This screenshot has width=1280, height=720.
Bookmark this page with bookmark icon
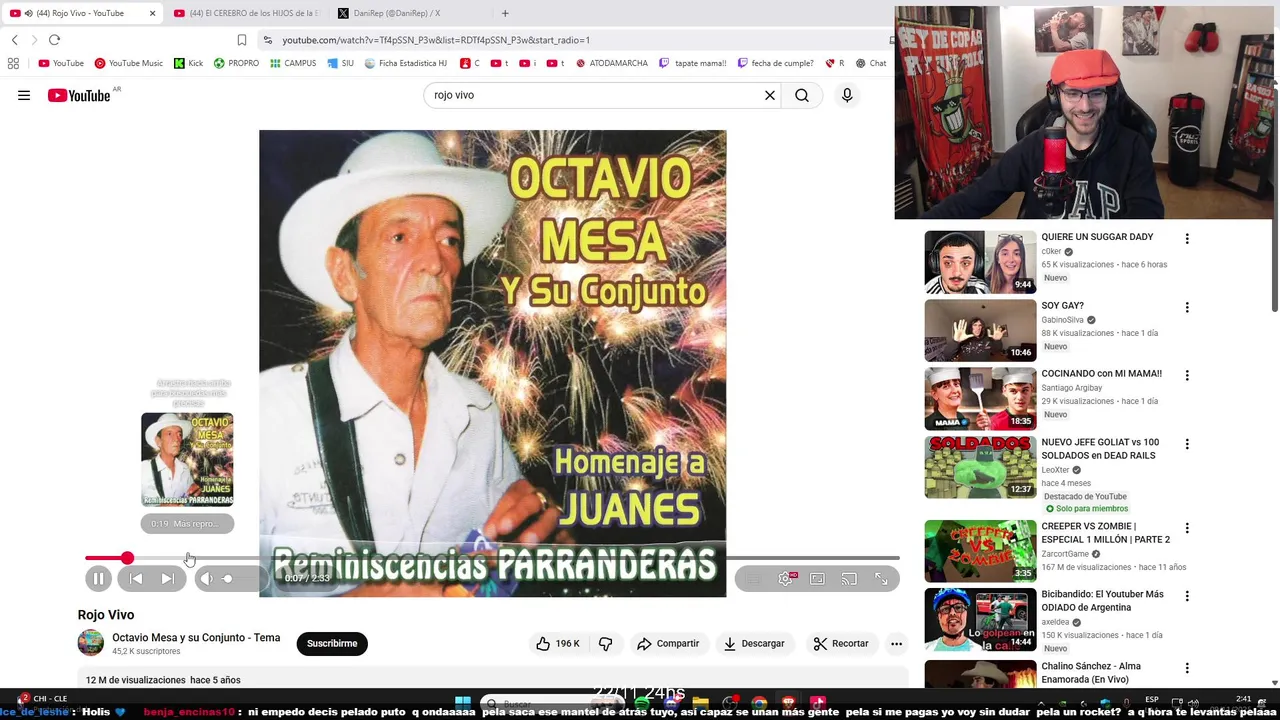(x=242, y=40)
